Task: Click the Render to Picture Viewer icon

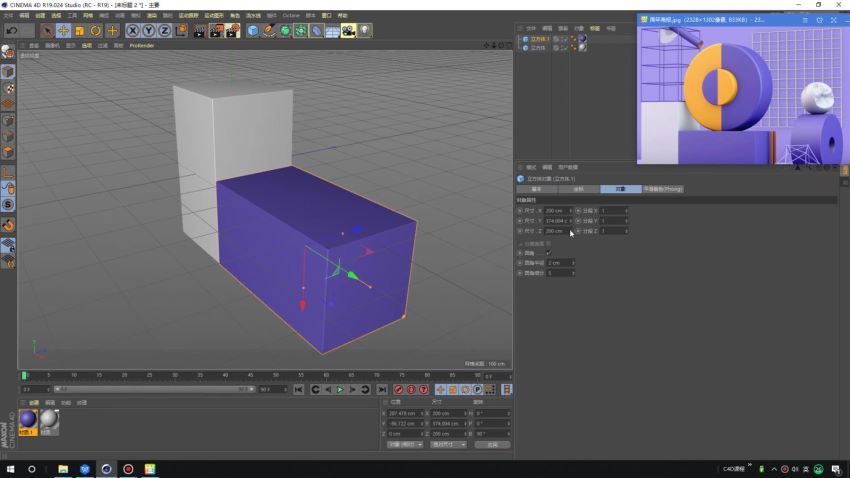Action: coord(216,31)
